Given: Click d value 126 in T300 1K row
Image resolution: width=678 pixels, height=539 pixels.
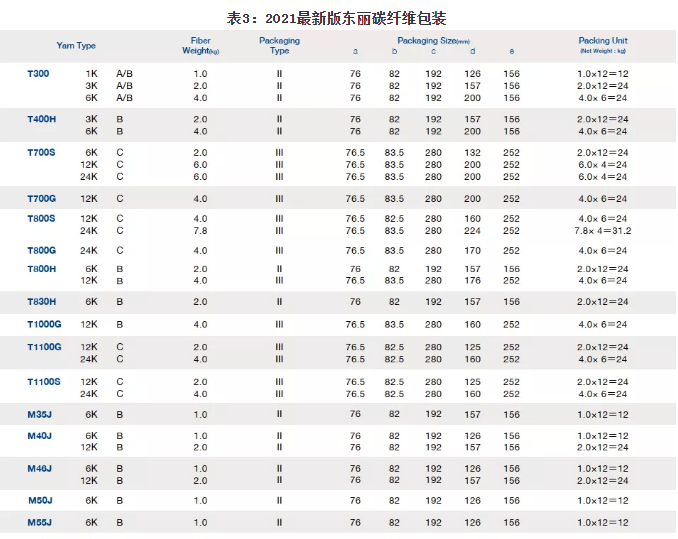Looking at the screenshot, I should pos(472,74).
